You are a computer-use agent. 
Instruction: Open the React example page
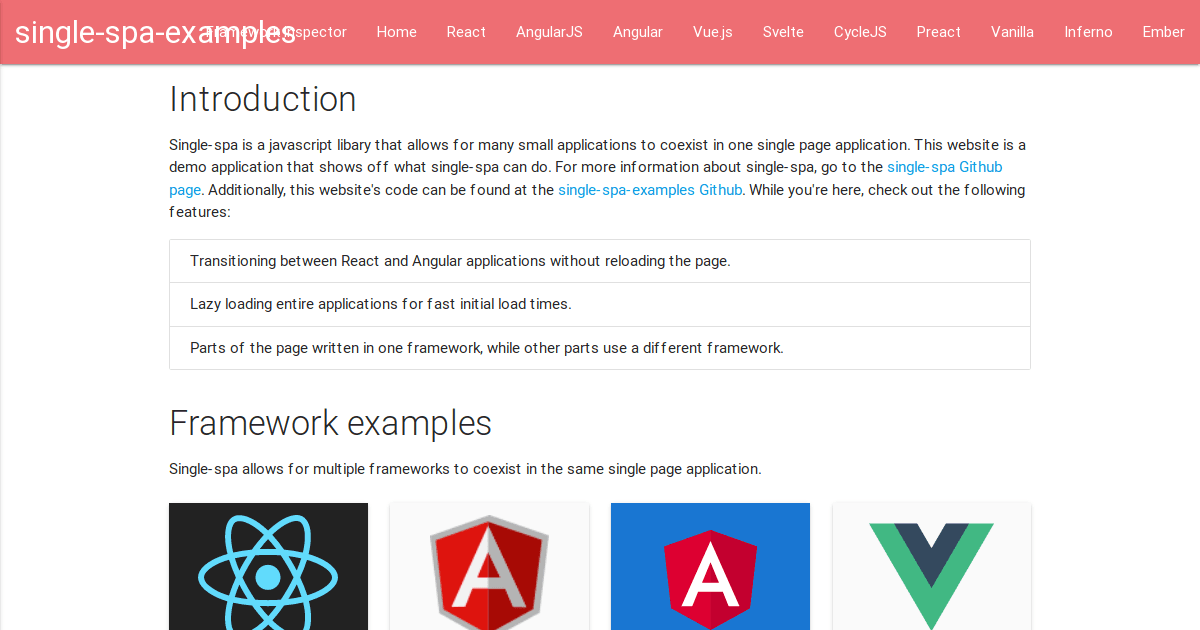466,32
